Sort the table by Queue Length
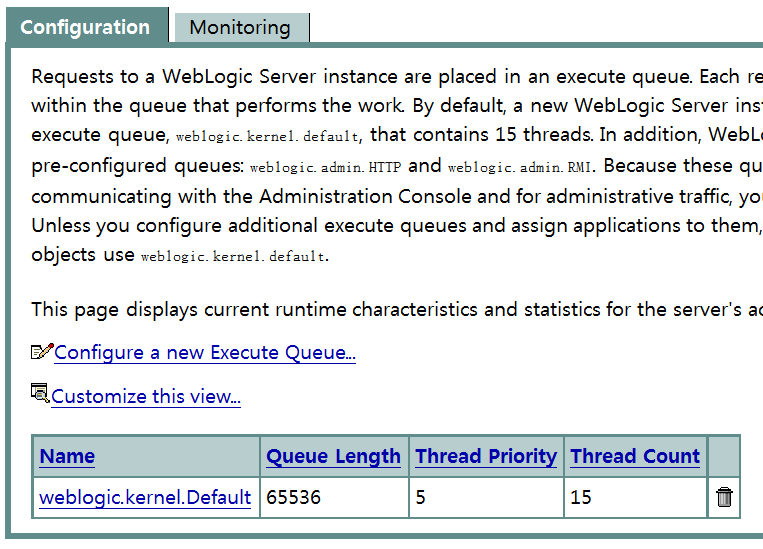This screenshot has height=549, width=763. click(x=333, y=456)
